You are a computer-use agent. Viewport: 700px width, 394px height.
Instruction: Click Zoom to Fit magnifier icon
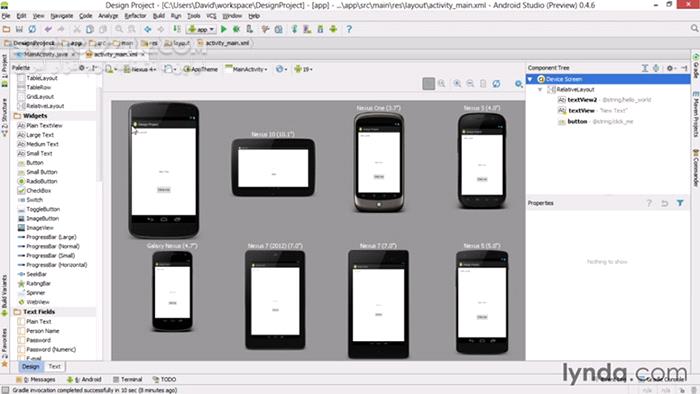pyautogui.click(x=442, y=84)
